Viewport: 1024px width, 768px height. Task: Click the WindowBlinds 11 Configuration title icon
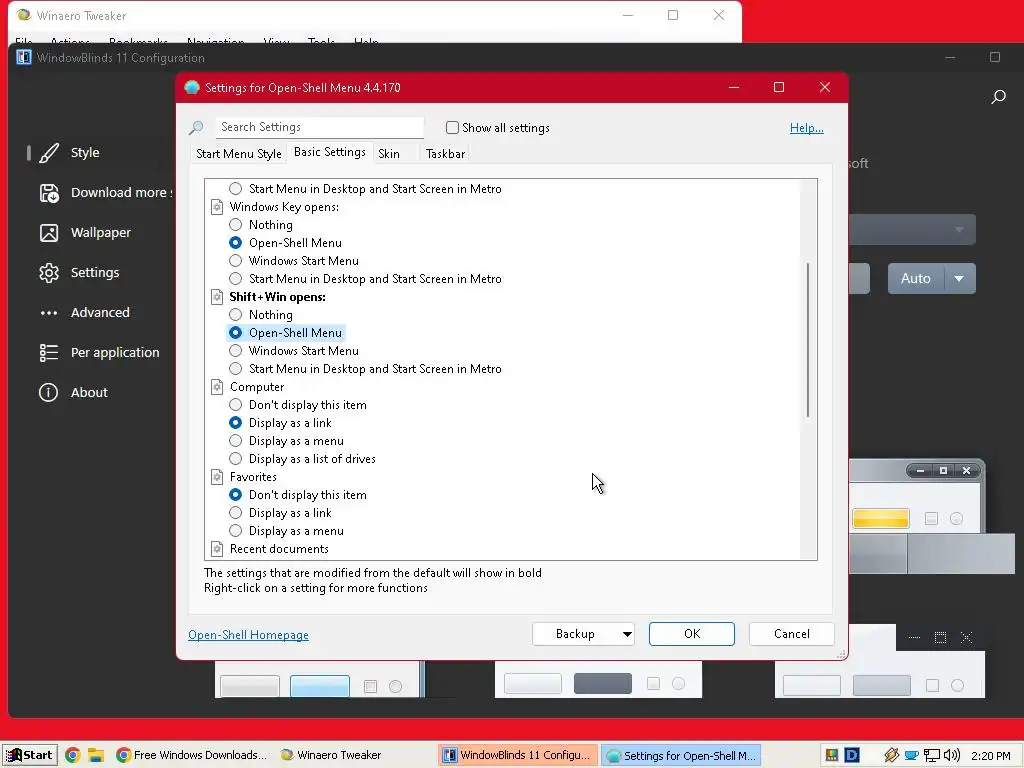[24, 57]
